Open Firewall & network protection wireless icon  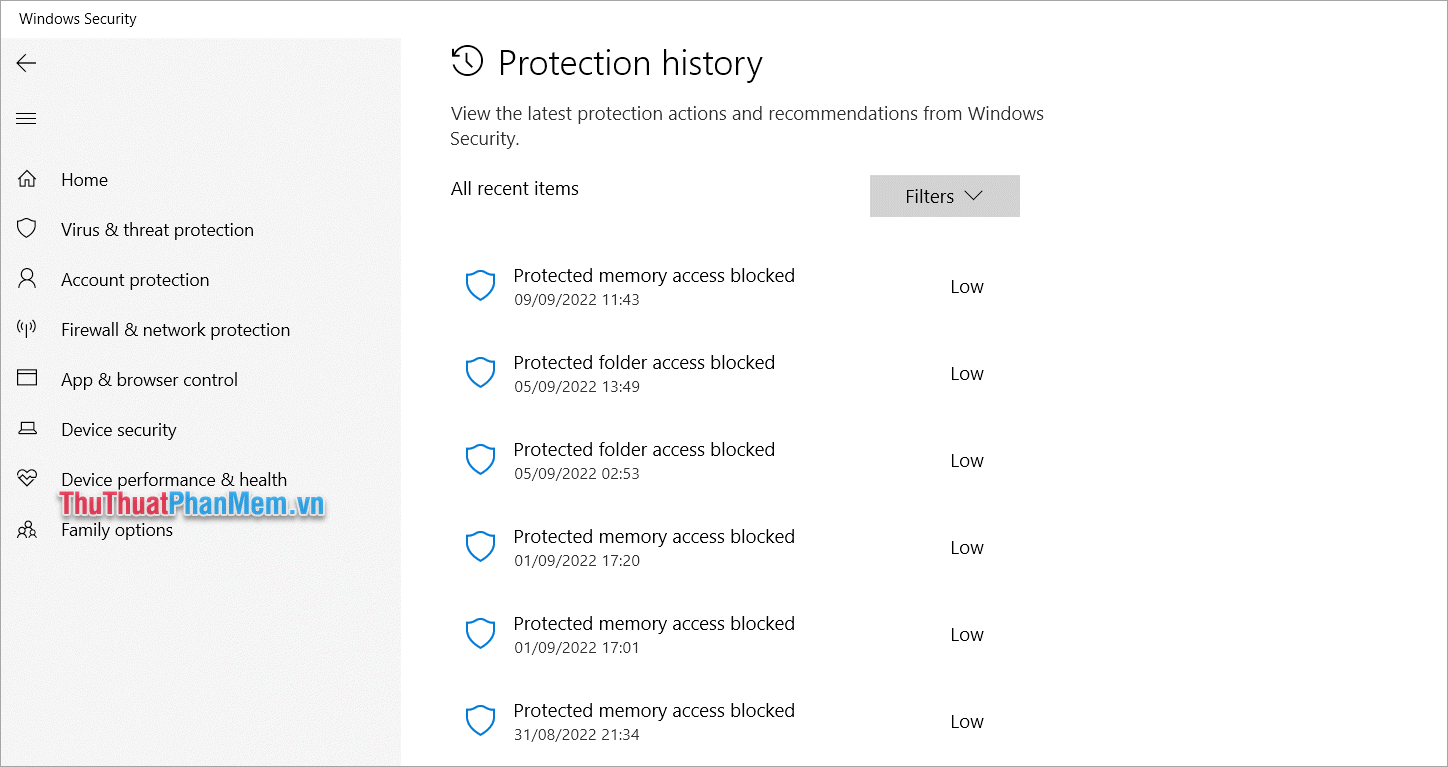click(26, 328)
